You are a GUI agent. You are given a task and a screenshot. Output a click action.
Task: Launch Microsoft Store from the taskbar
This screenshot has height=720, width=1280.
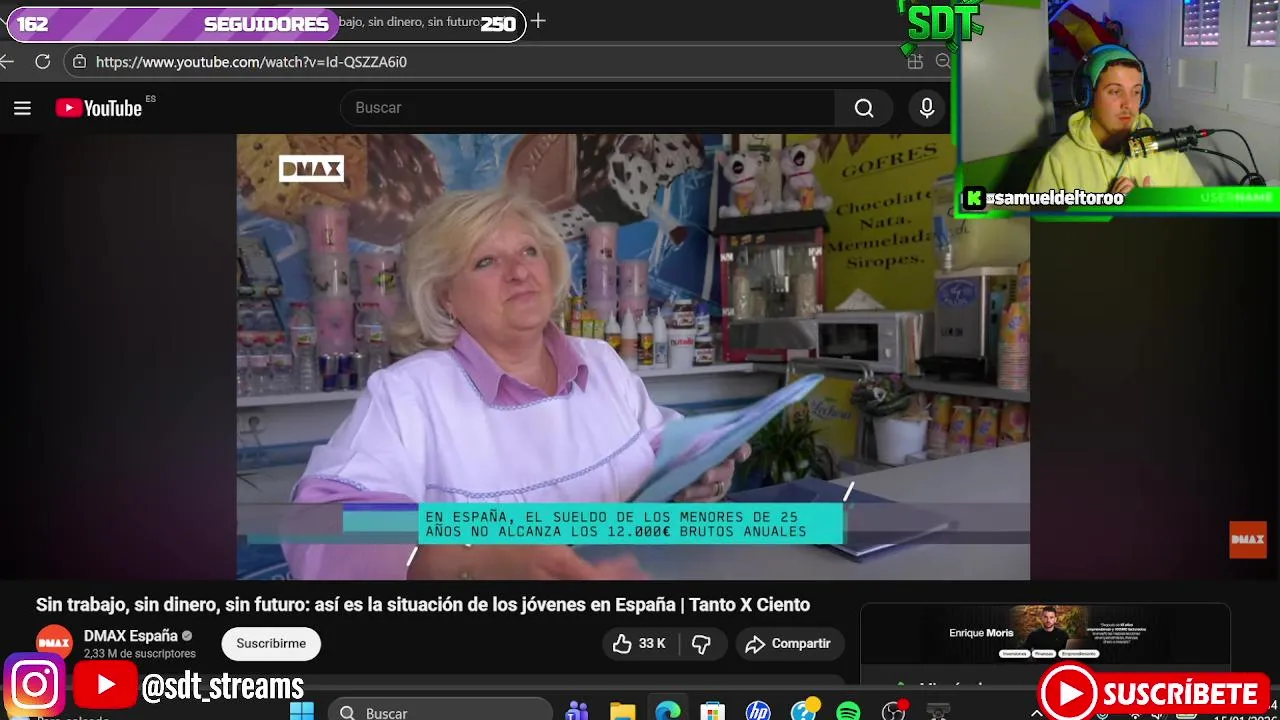(712, 712)
